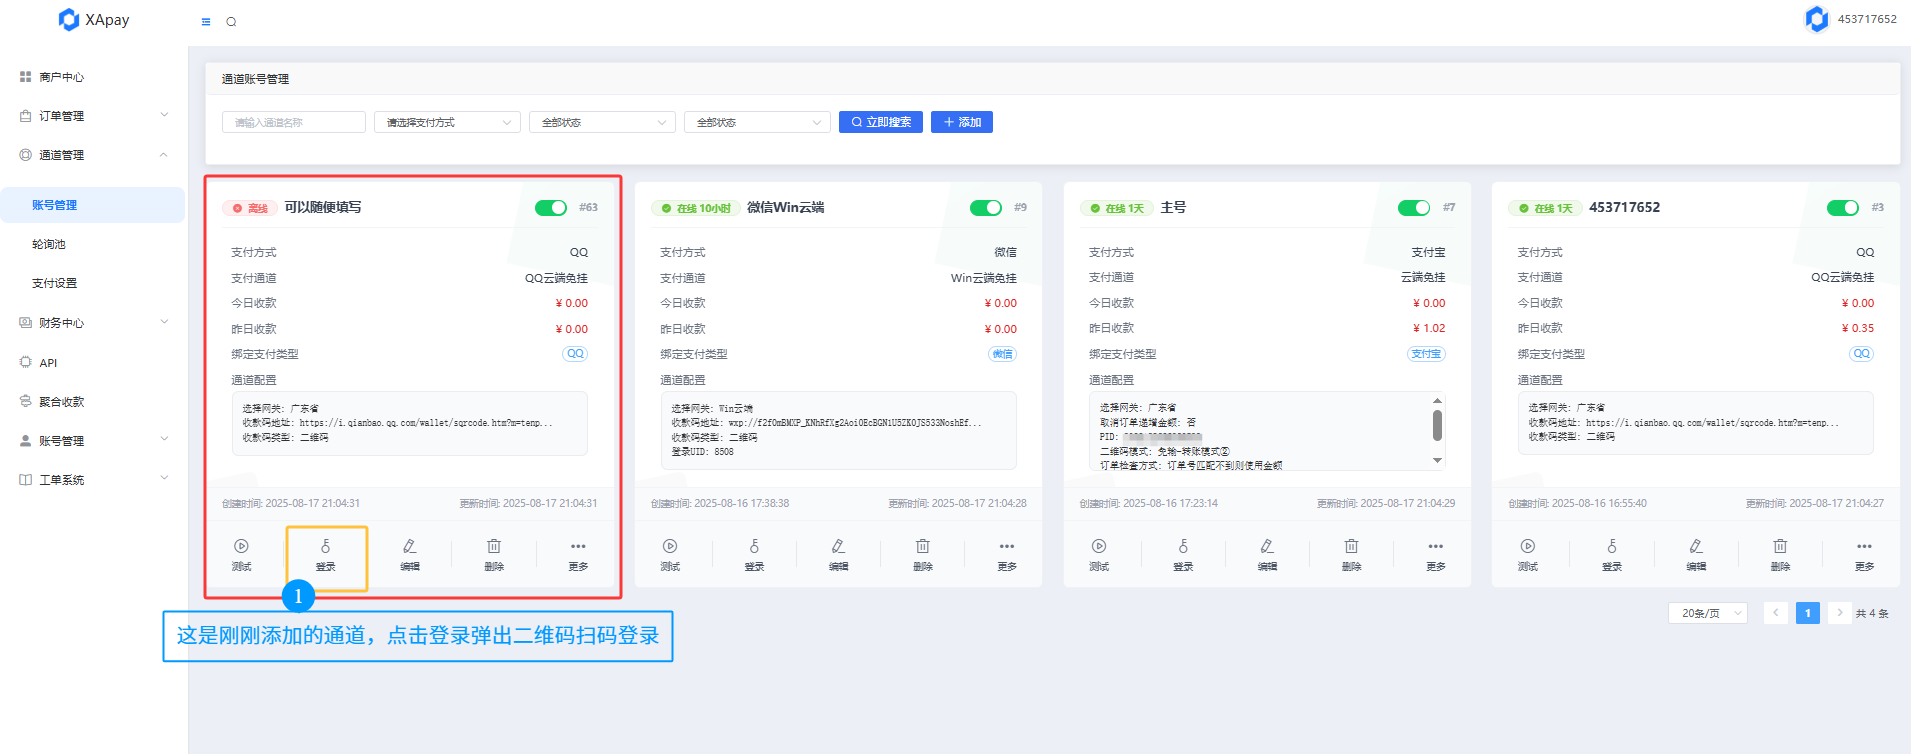Turn off the 主号 channel switch
The height and width of the screenshot is (754, 1911).
(x=1413, y=208)
